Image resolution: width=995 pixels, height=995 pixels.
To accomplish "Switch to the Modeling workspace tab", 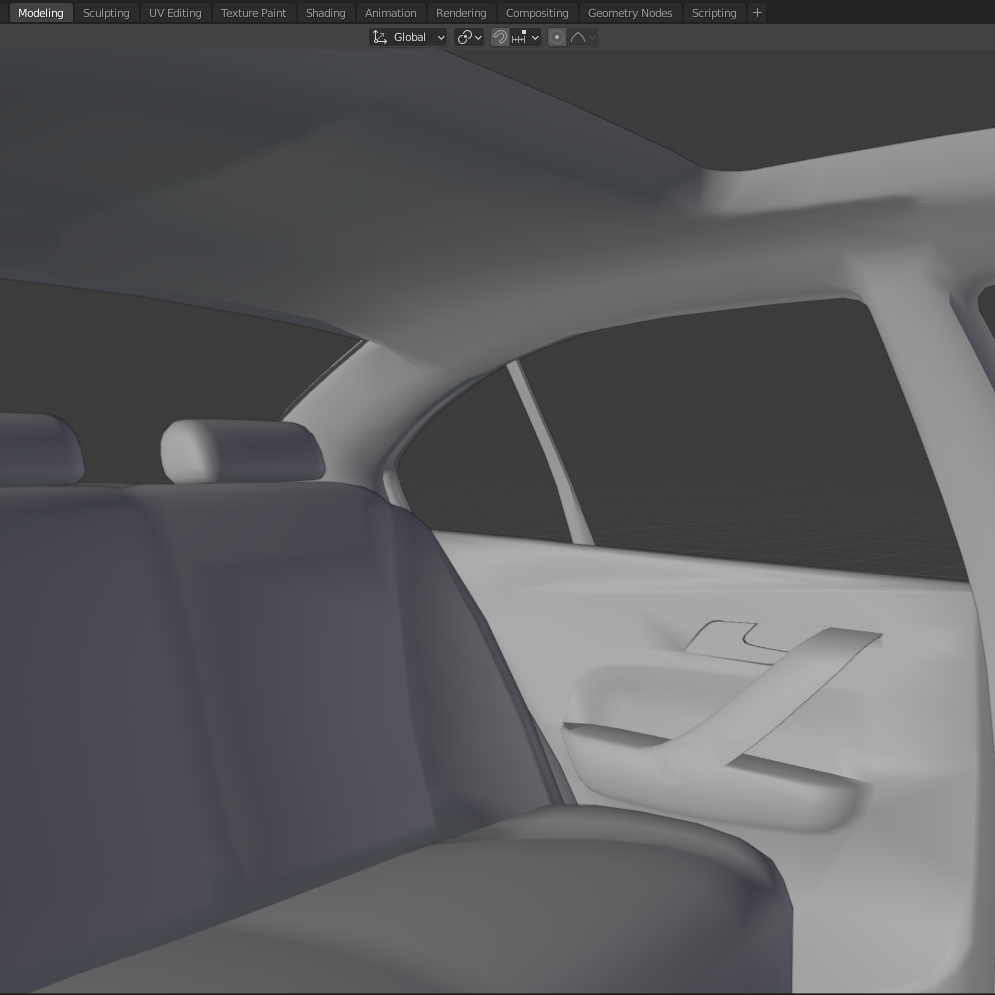I will (x=41, y=13).
